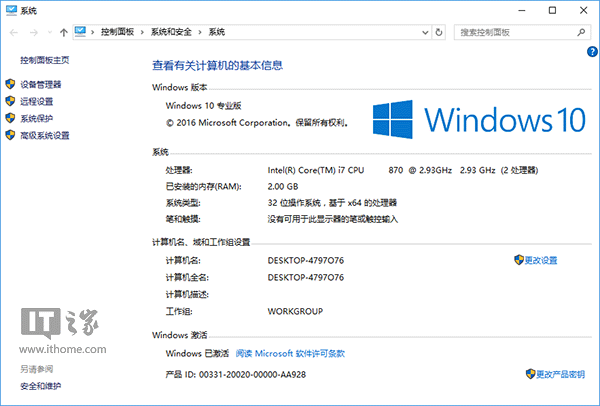Click the shield icon beside 系统保护
This screenshot has width=600, height=406.
11,118
